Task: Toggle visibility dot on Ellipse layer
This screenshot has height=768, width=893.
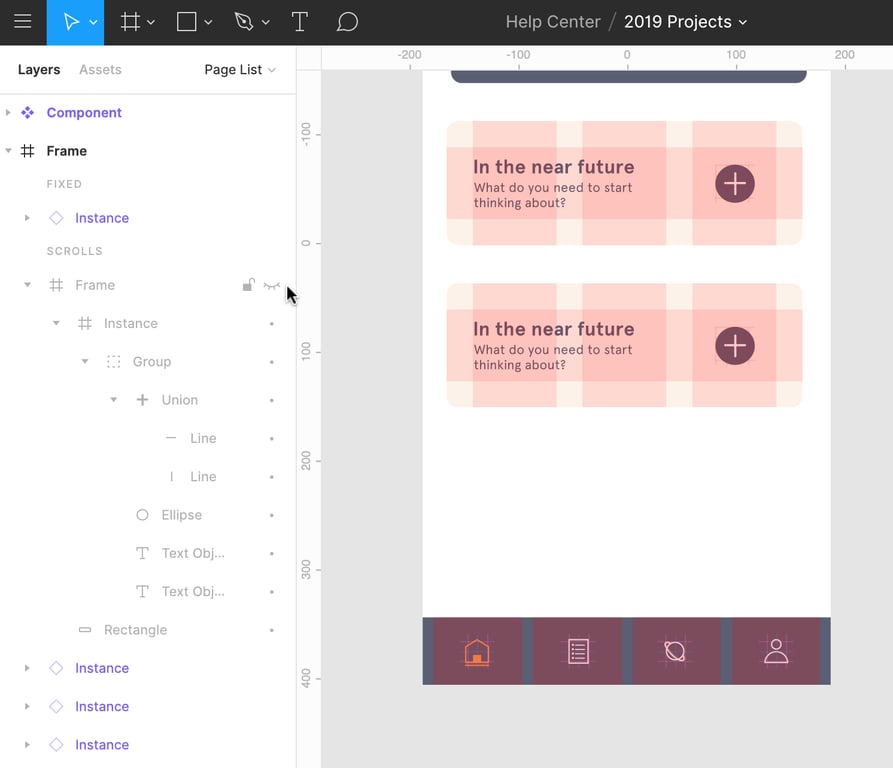Action: click(271, 515)
